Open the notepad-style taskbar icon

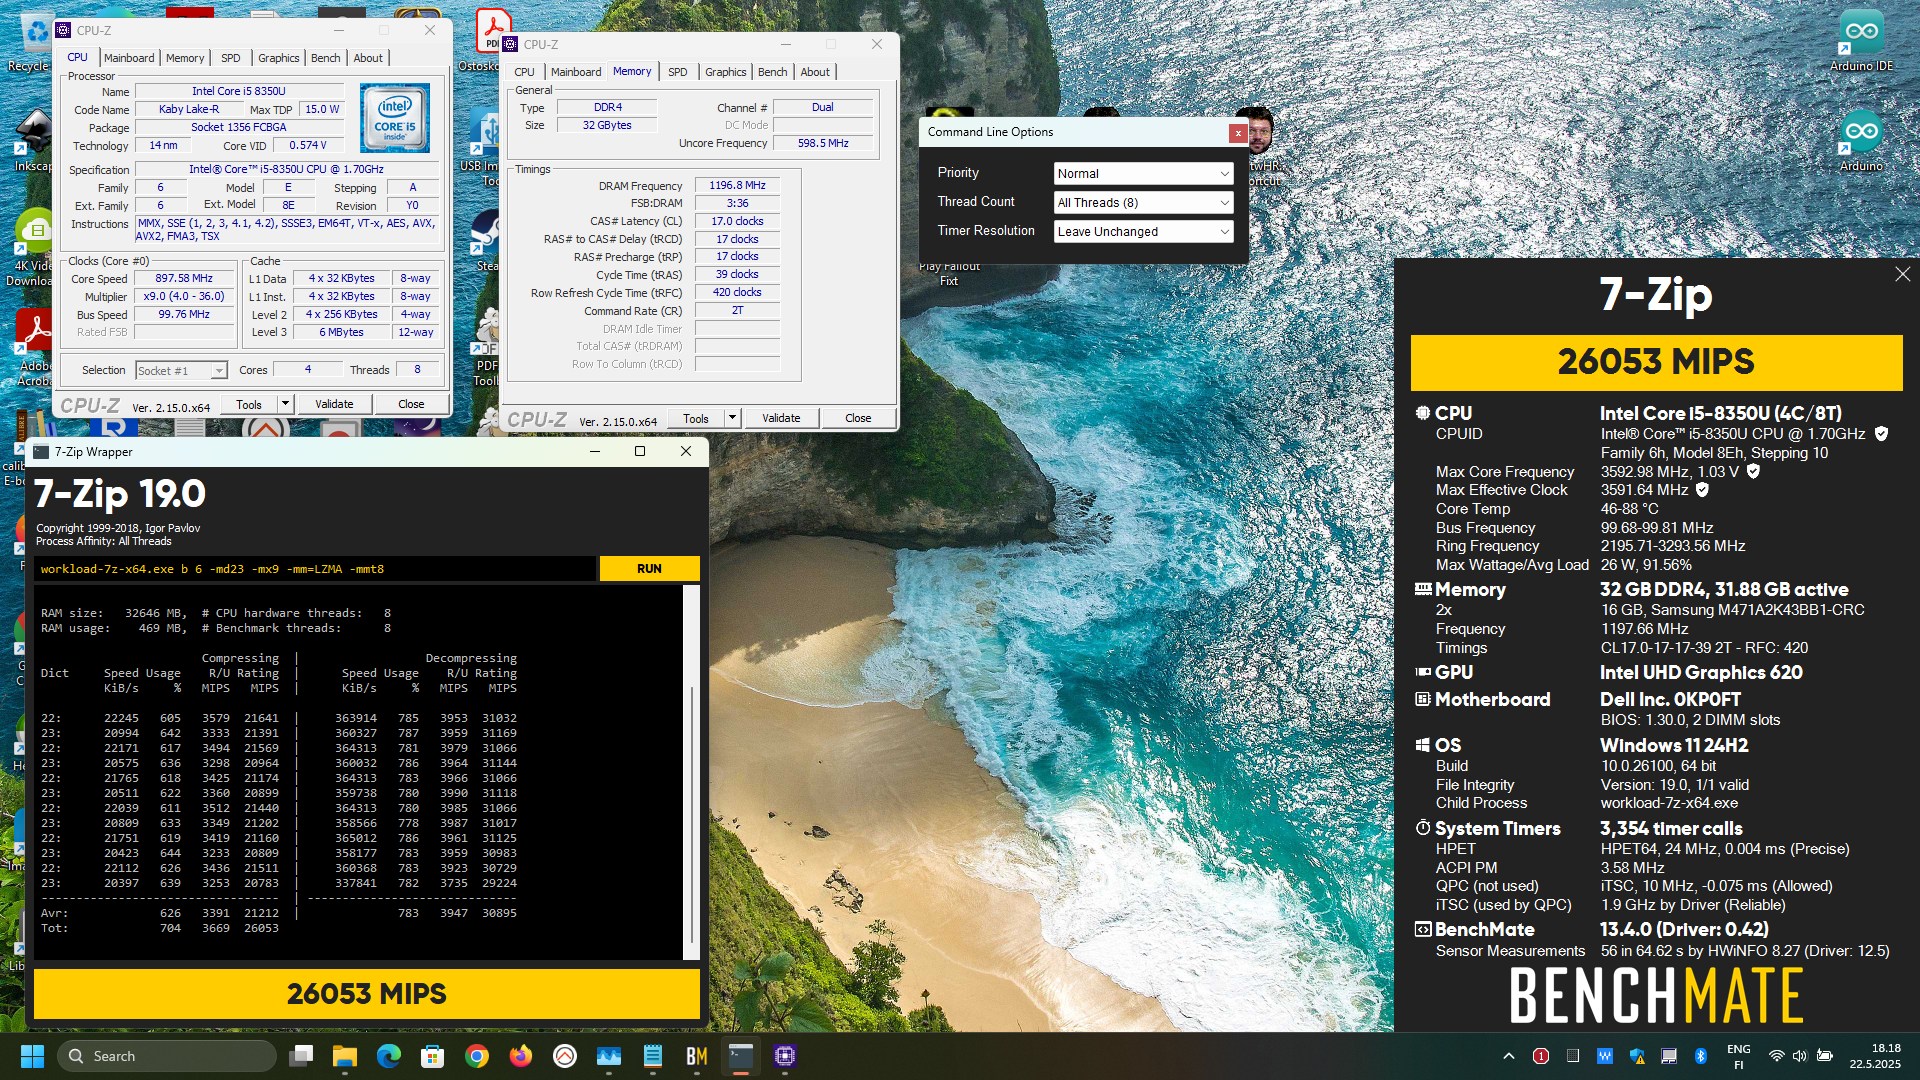click(653, 1056)
